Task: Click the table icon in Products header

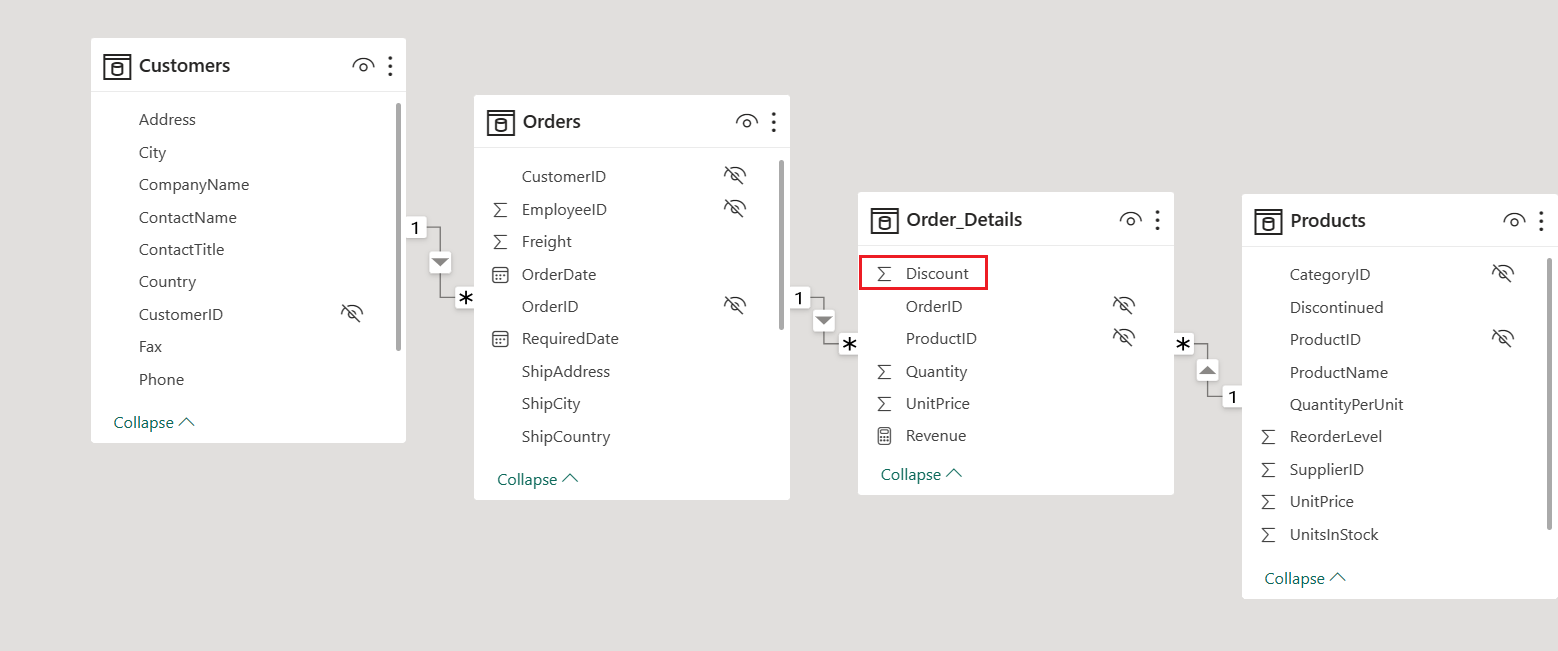Action: point(1267,220)
